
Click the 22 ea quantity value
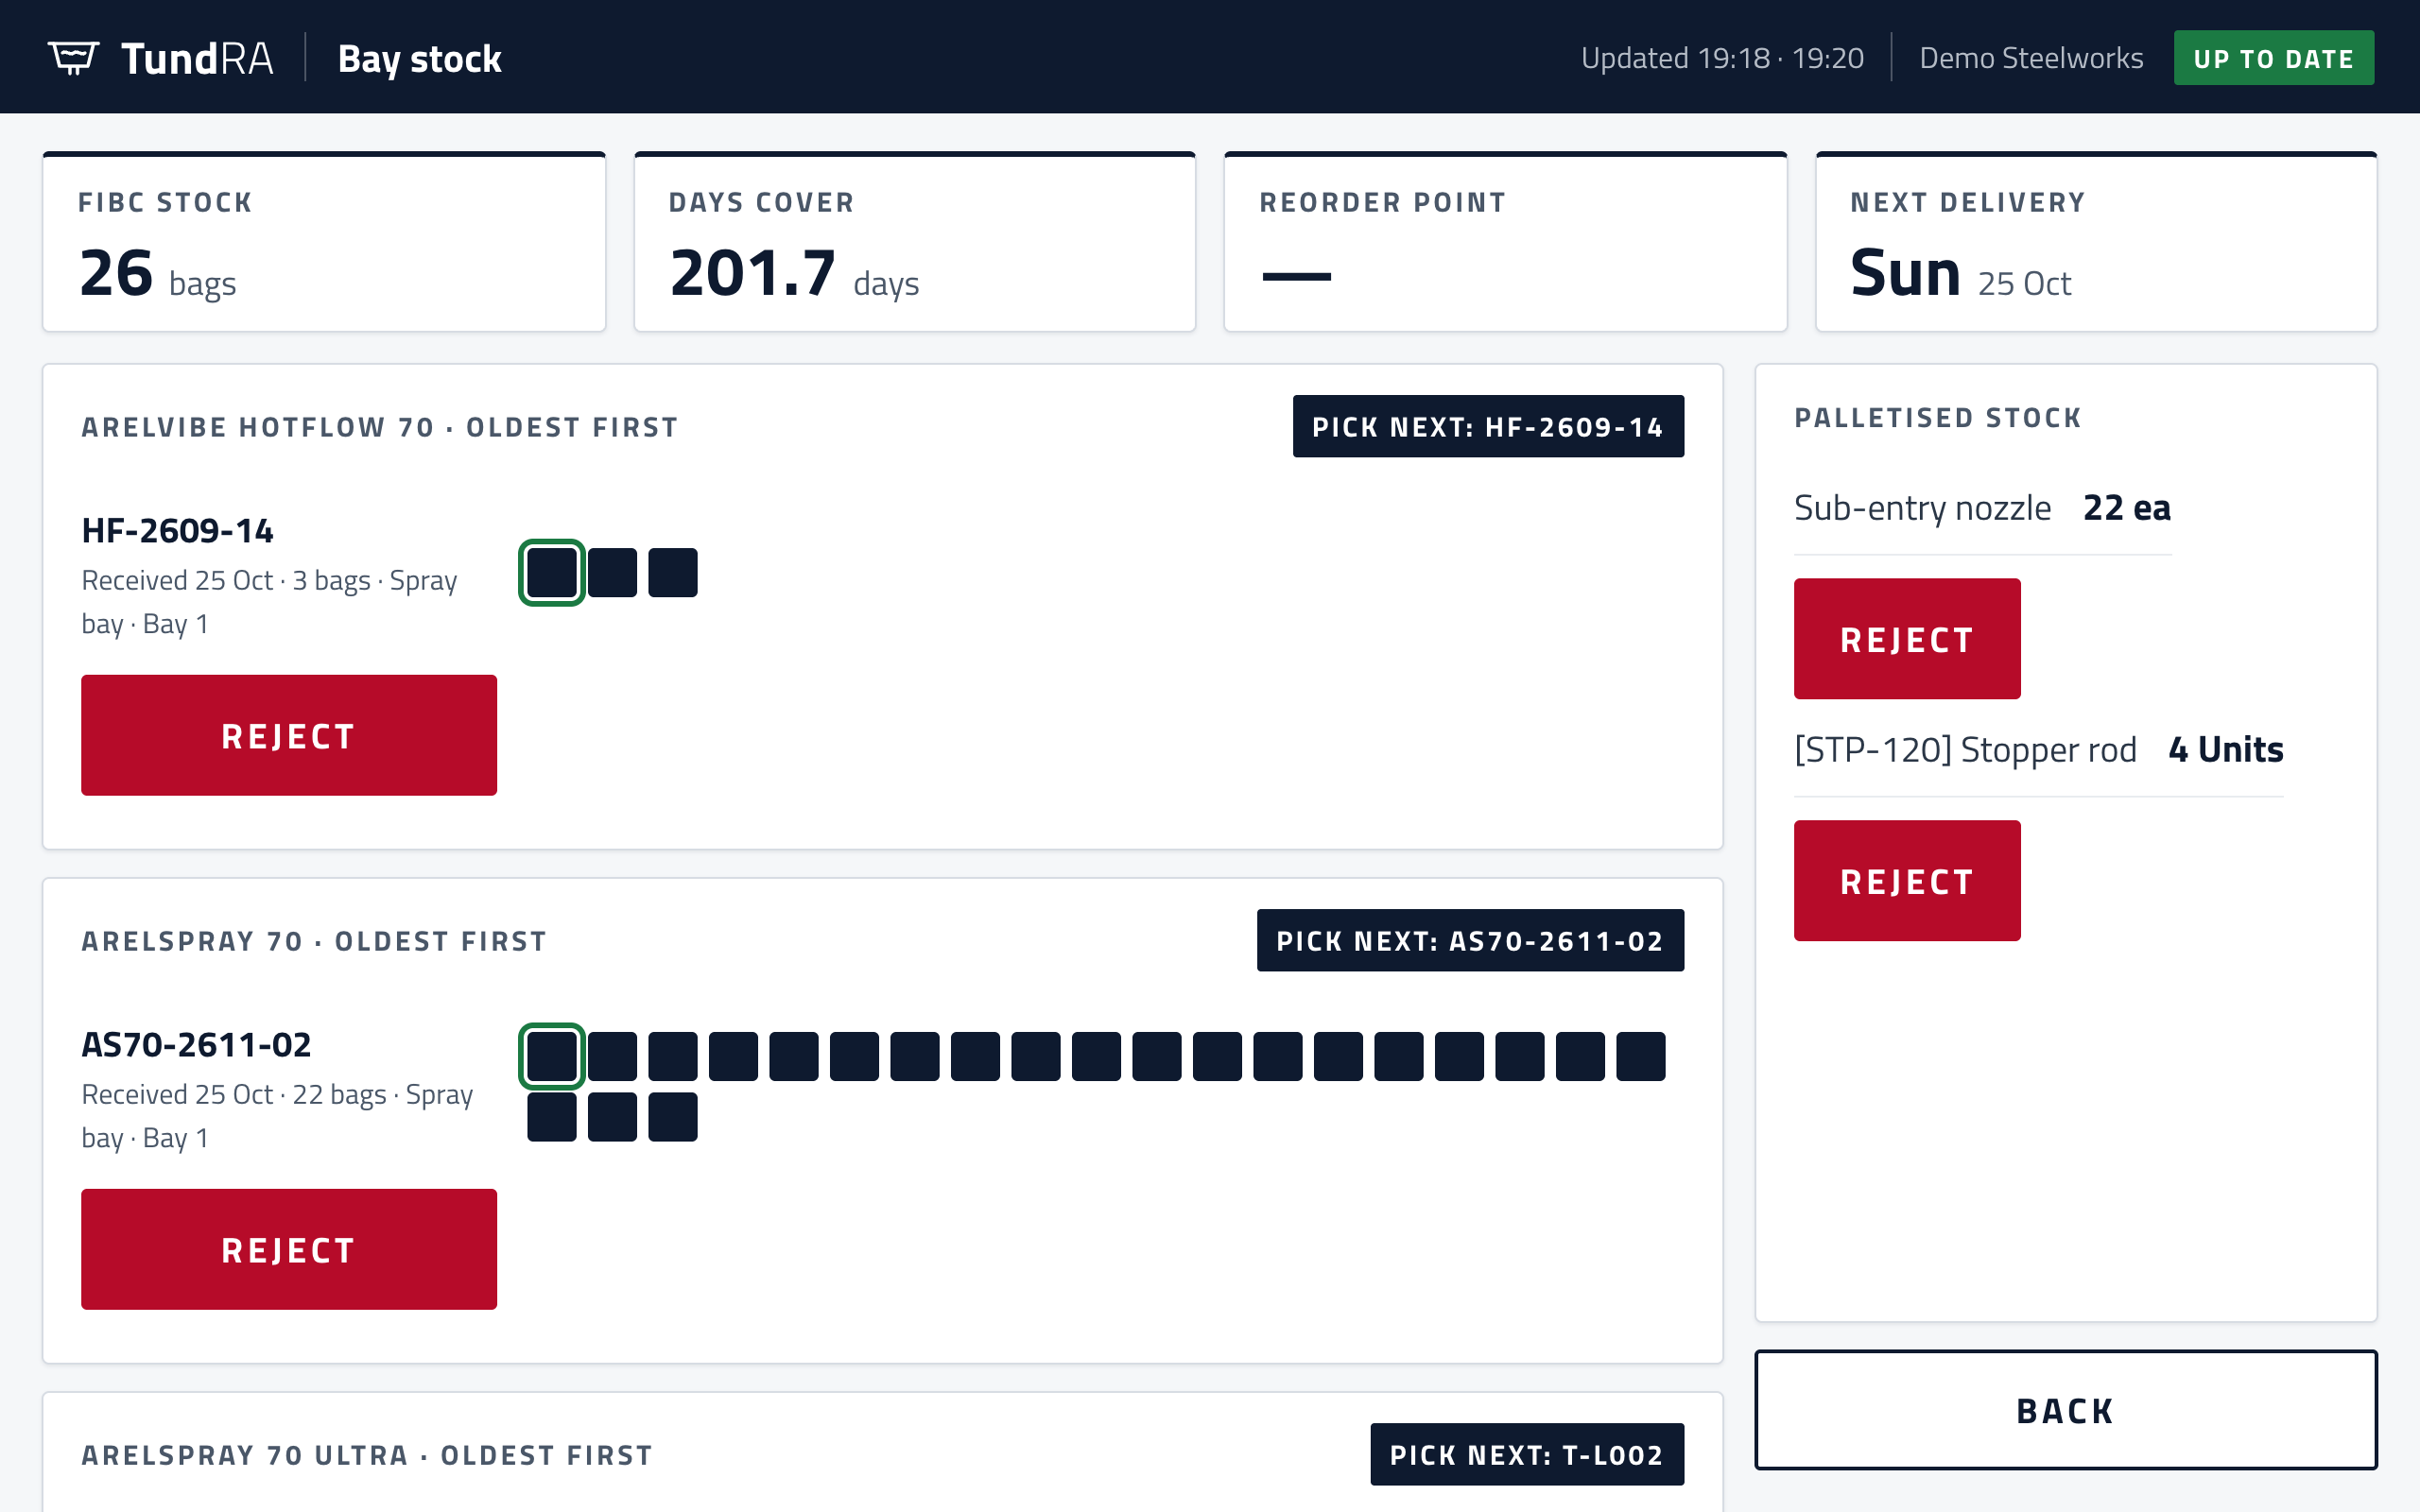click(x=2127, y=508)
